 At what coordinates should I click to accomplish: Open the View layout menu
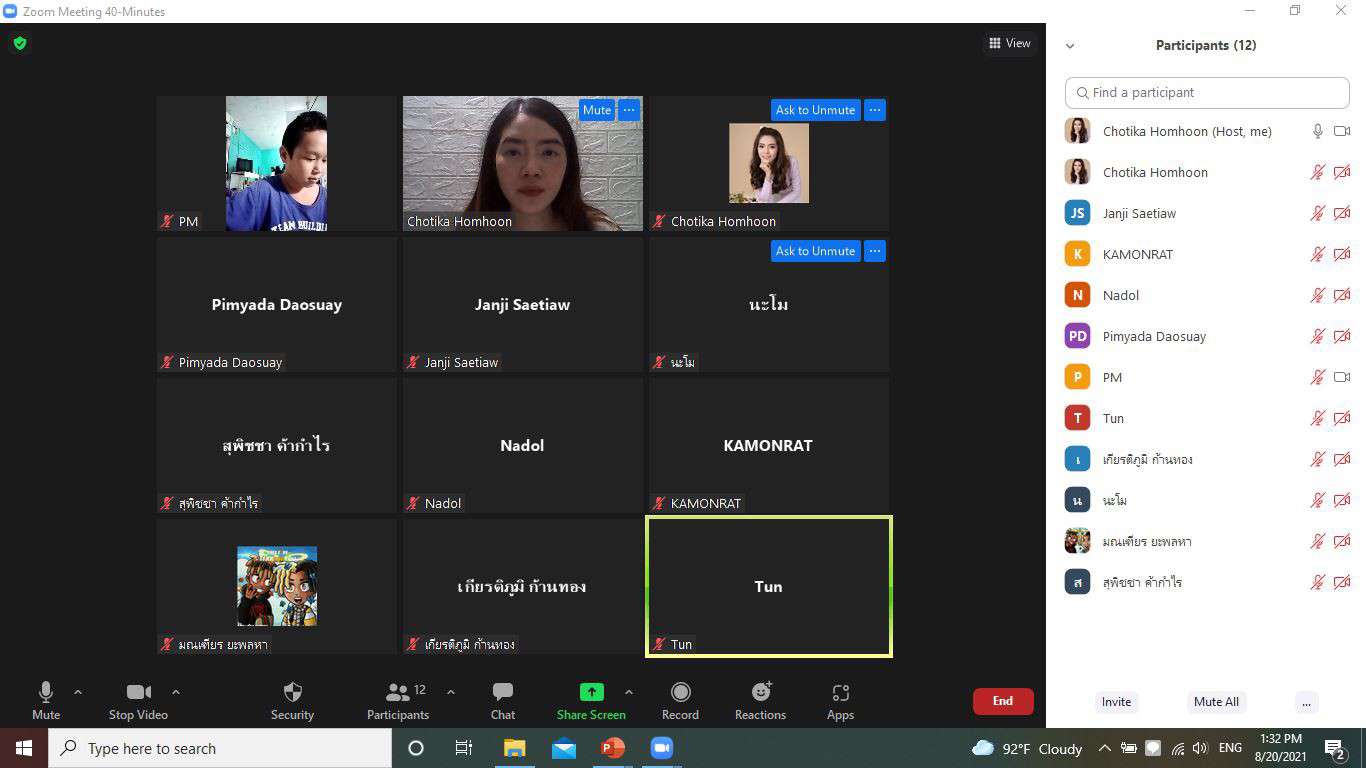click(x=1009, y=43)
